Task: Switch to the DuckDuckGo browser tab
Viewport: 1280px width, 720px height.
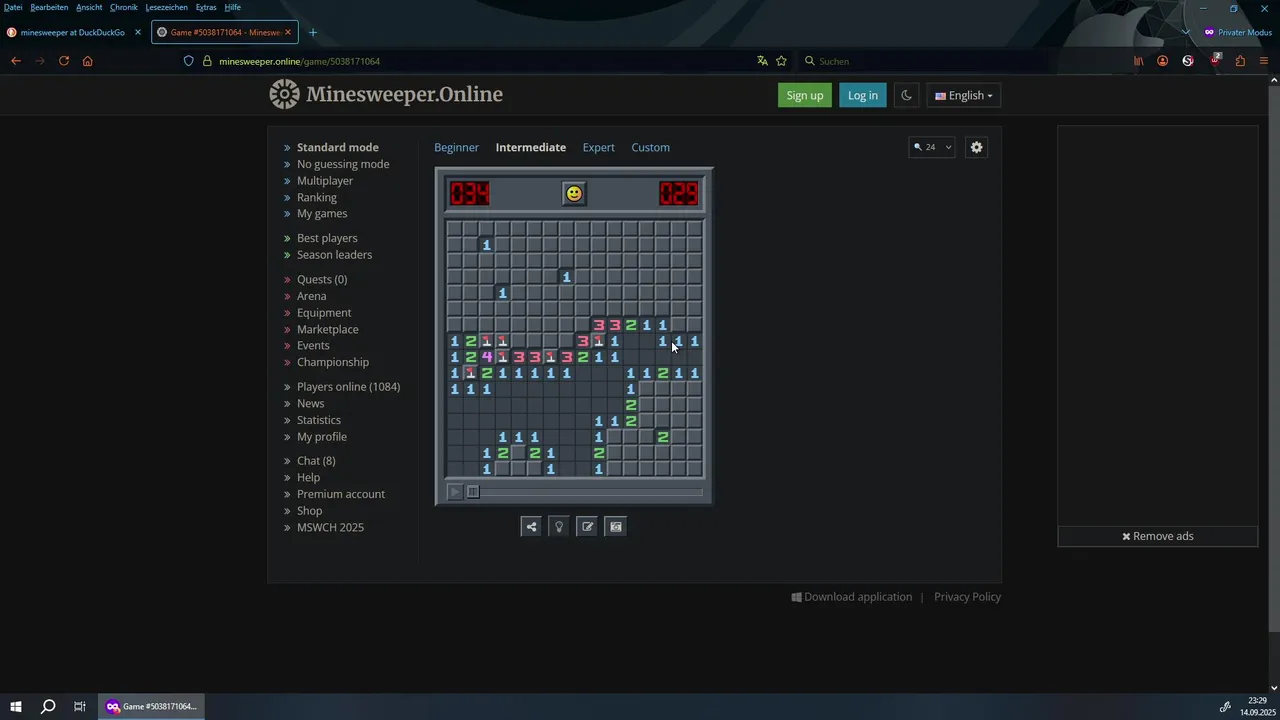Action: 73,32
